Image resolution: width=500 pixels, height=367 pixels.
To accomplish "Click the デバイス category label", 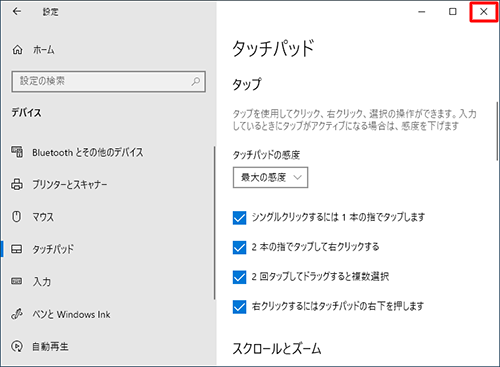I will [26, 113].
